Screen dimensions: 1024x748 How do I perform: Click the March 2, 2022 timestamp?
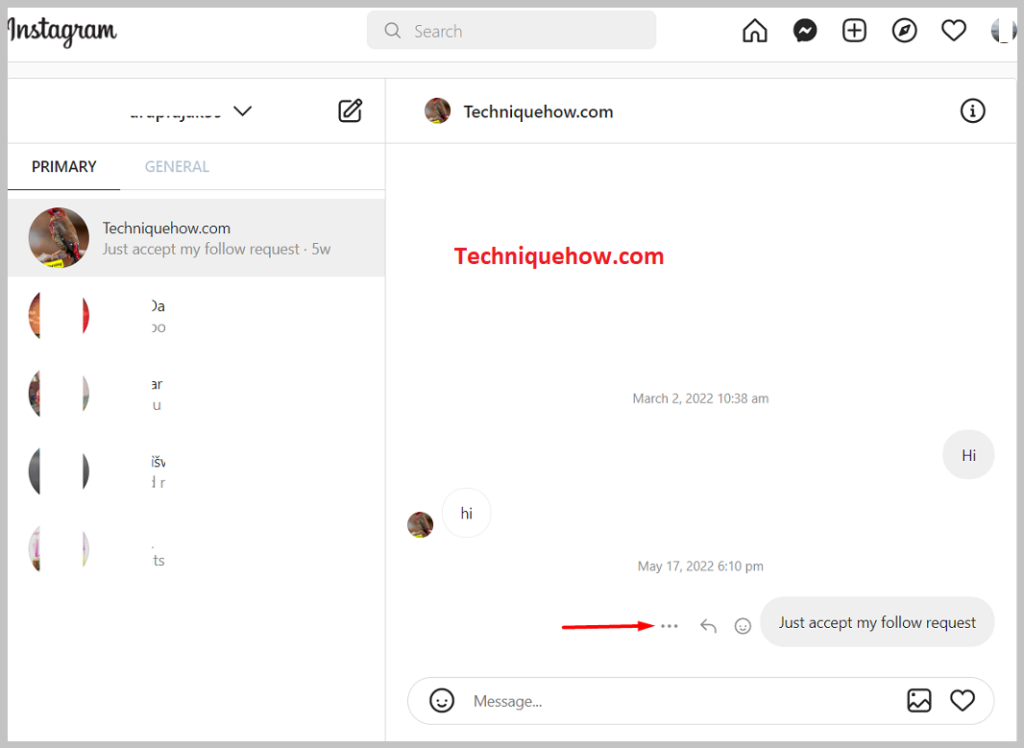pos(700,398)
